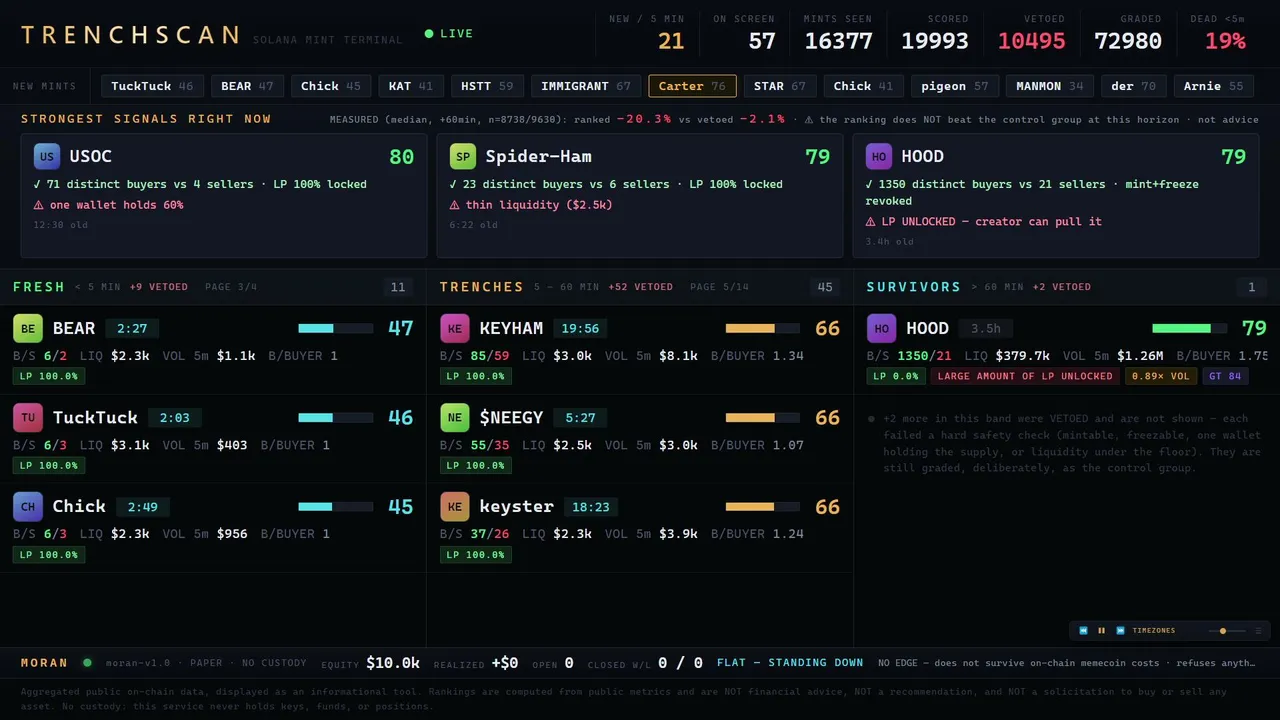Click PAGE 5/14 in the Trenches header
Image resolution: width=1280 pixels, height=720 pixels.
719,287
